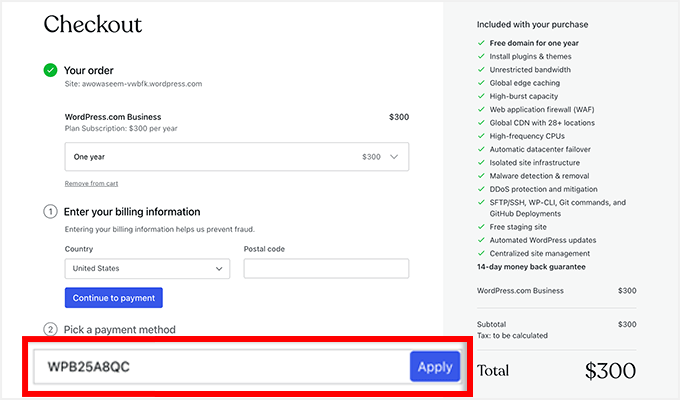Screen dimensions: 680x400
Task: Focus the Postal code input field
Action: 326,269
